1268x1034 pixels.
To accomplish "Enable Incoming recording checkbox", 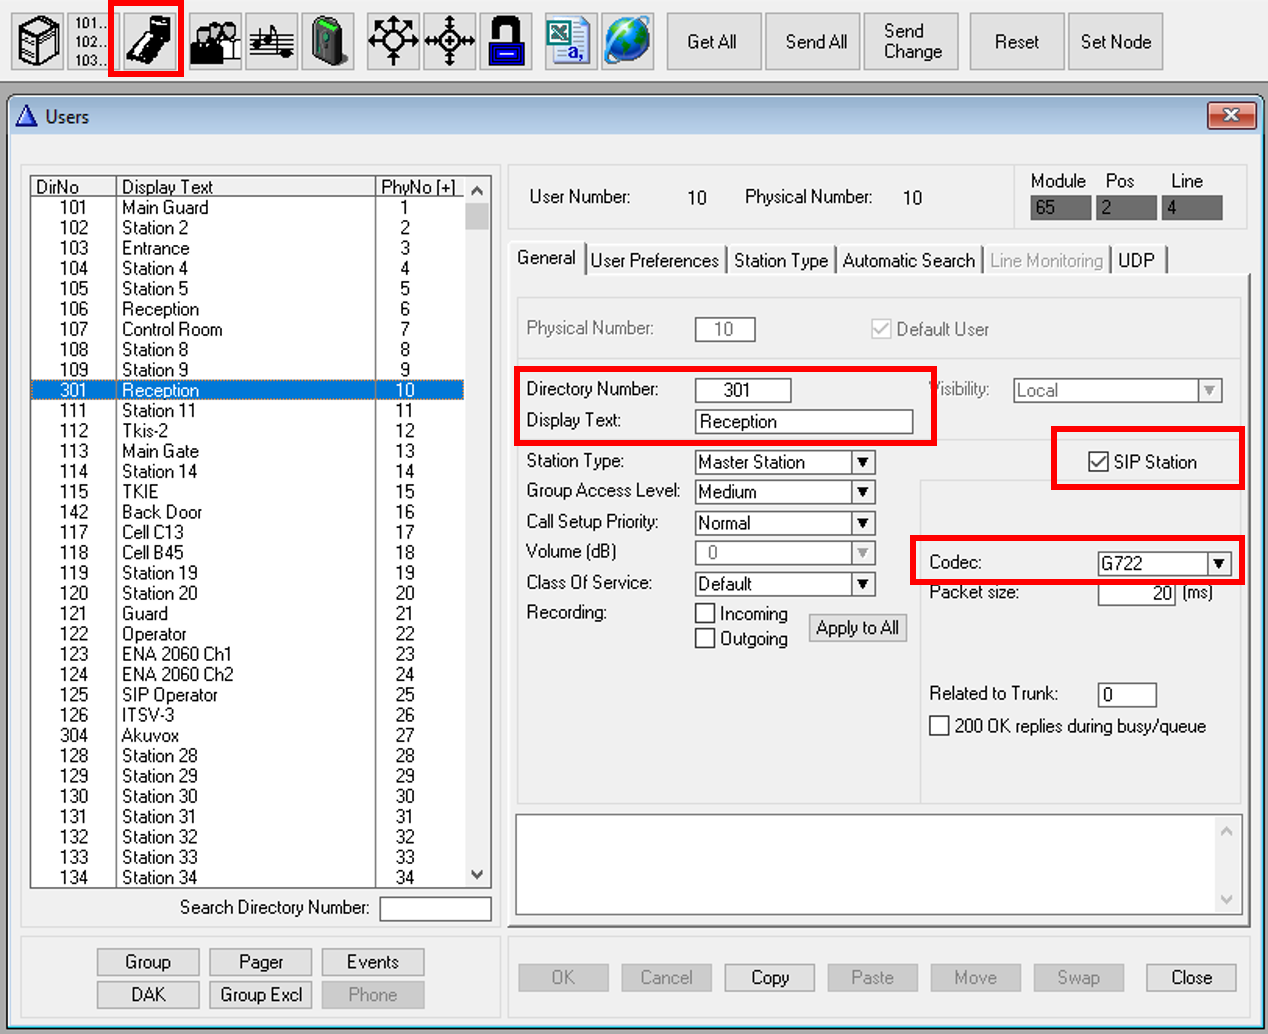I will pos(705,613).
